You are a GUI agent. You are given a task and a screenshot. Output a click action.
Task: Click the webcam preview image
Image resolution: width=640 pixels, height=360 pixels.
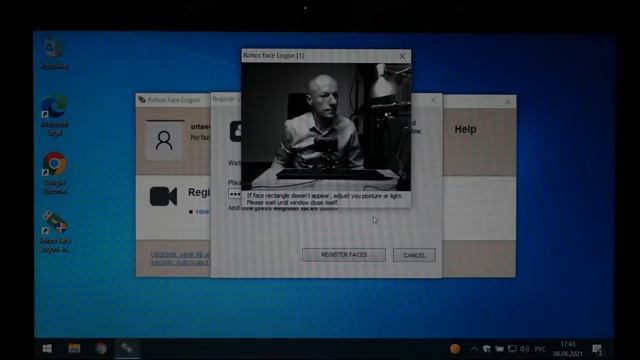pos(326,127)
